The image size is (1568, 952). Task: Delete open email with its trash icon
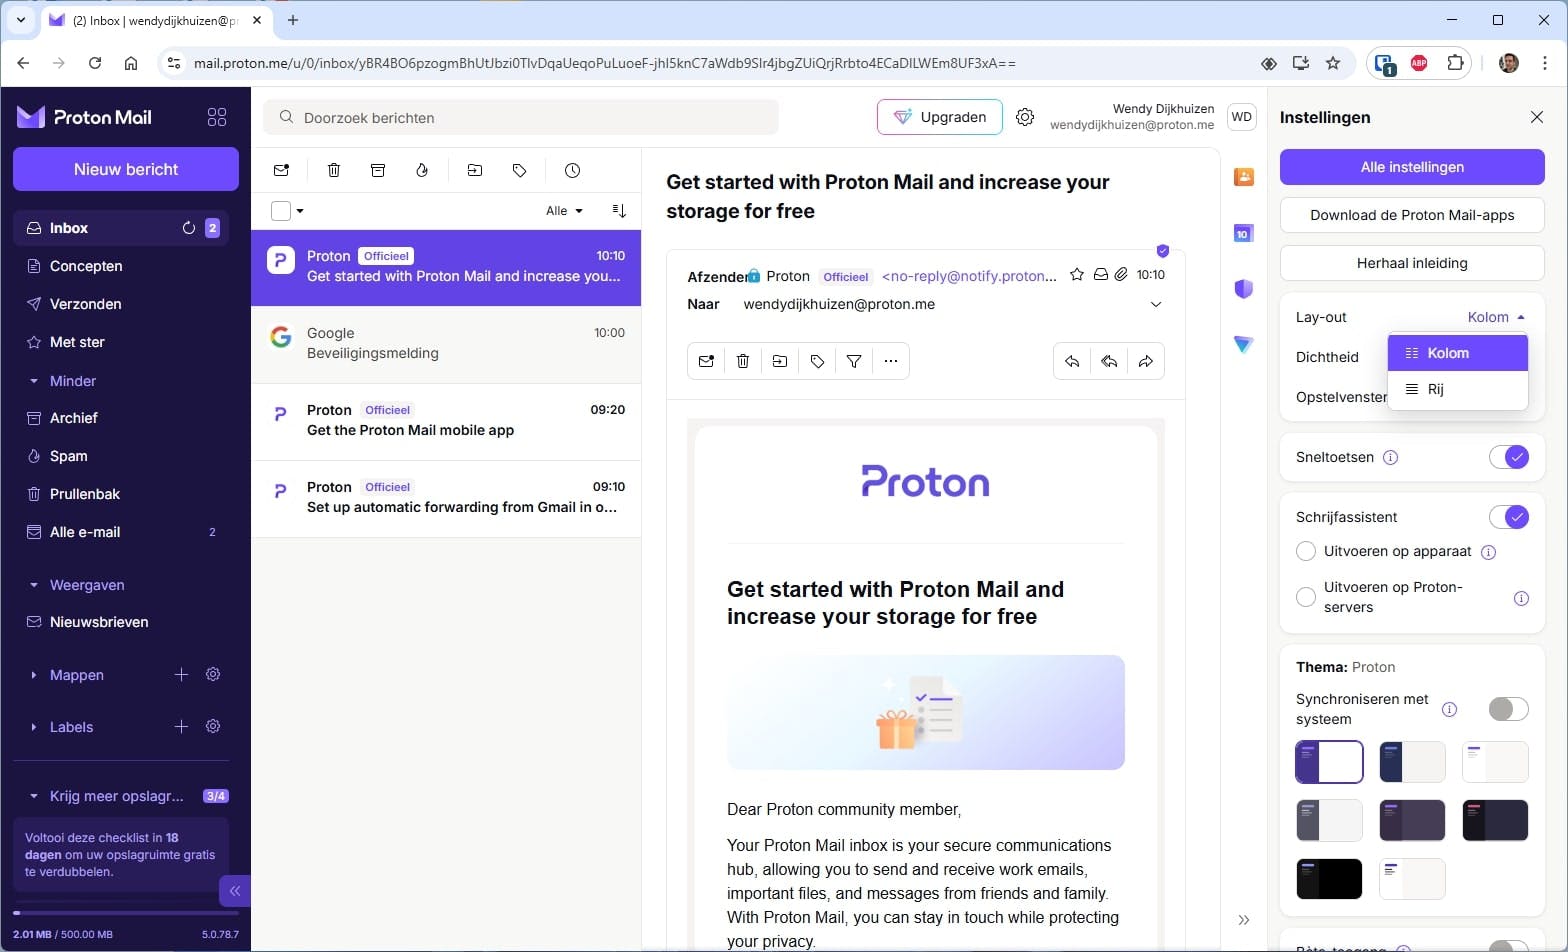[743, 361]
